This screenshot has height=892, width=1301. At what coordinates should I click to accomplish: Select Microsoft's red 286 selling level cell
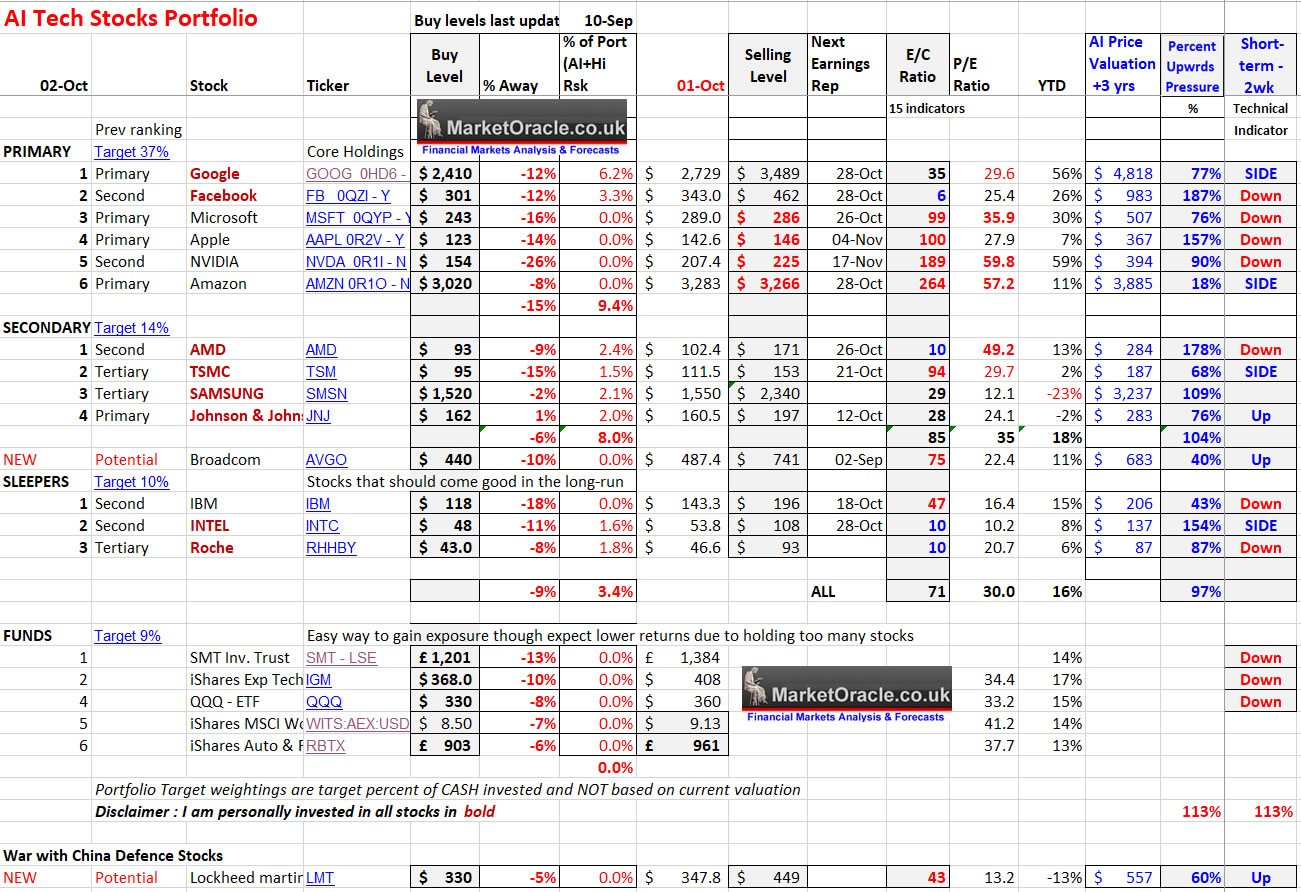[x=768, y=218]
